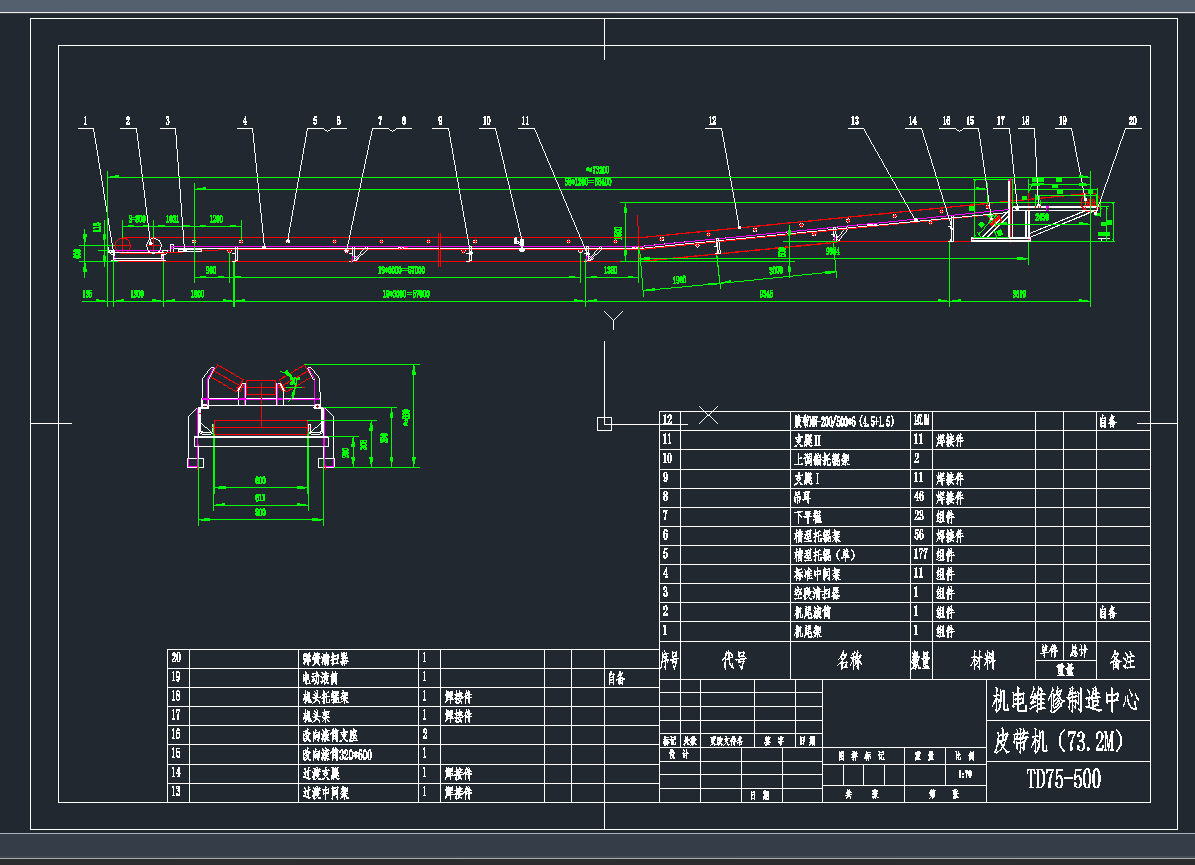The height and width of the screenshot is (865, 1195).
Task: Click the 数量 column header
Action: click(921, 660)
